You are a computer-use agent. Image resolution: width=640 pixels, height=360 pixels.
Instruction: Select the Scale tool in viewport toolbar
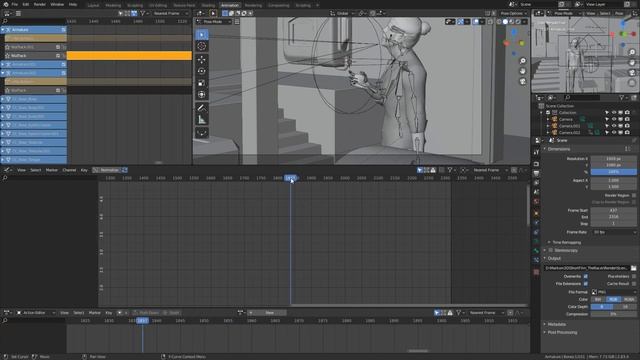pos(202,83)
